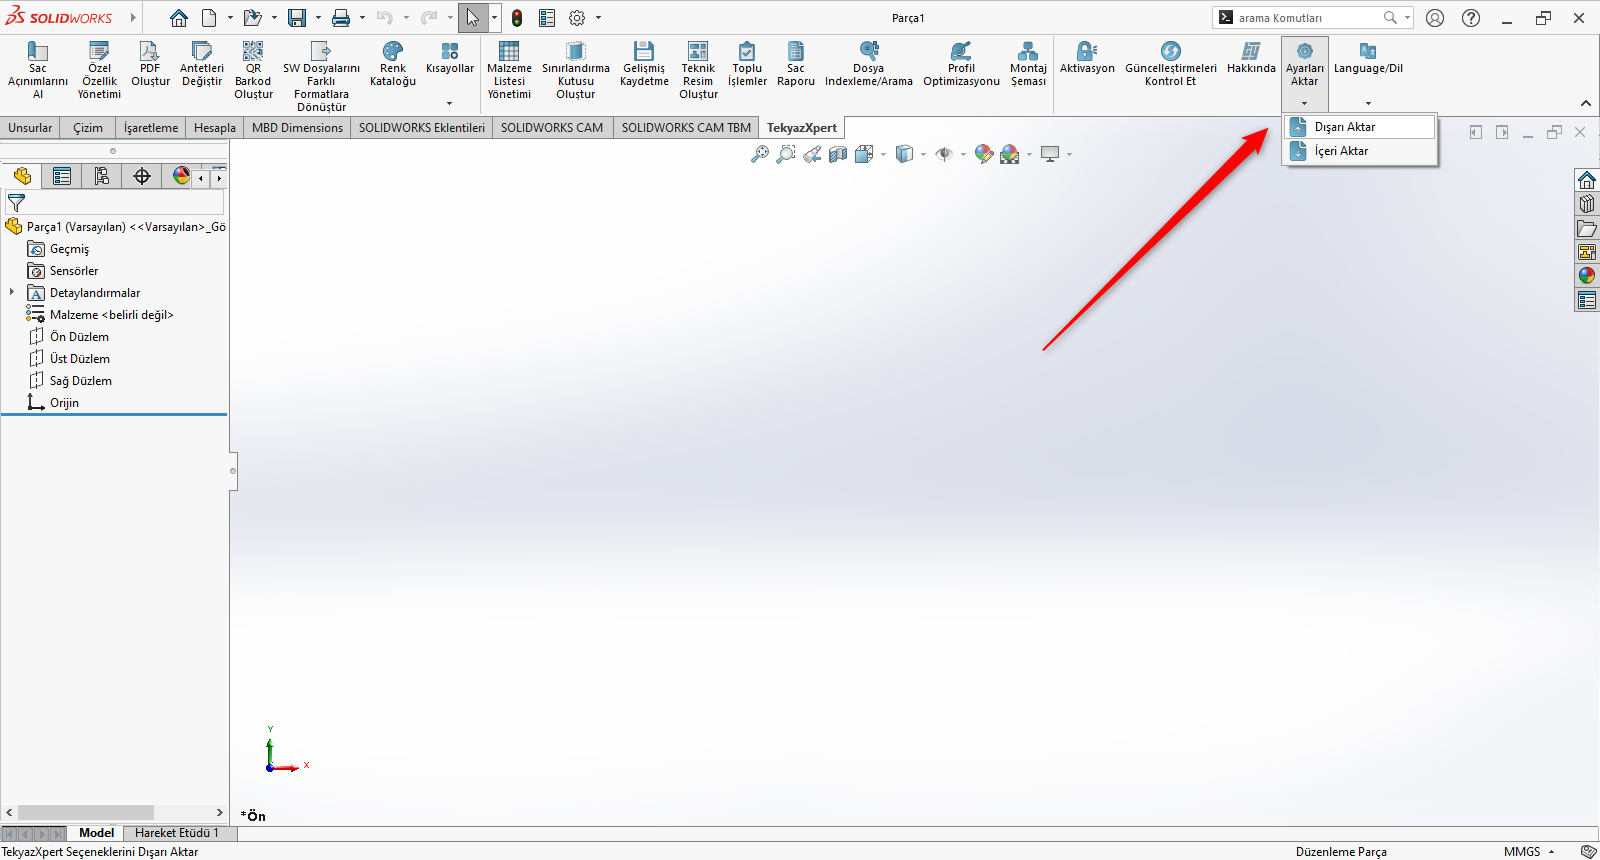The height and width of the screenshot is (860, 1600).
Task: Open Kısayollar shortcuts tool
Action: 450,58
